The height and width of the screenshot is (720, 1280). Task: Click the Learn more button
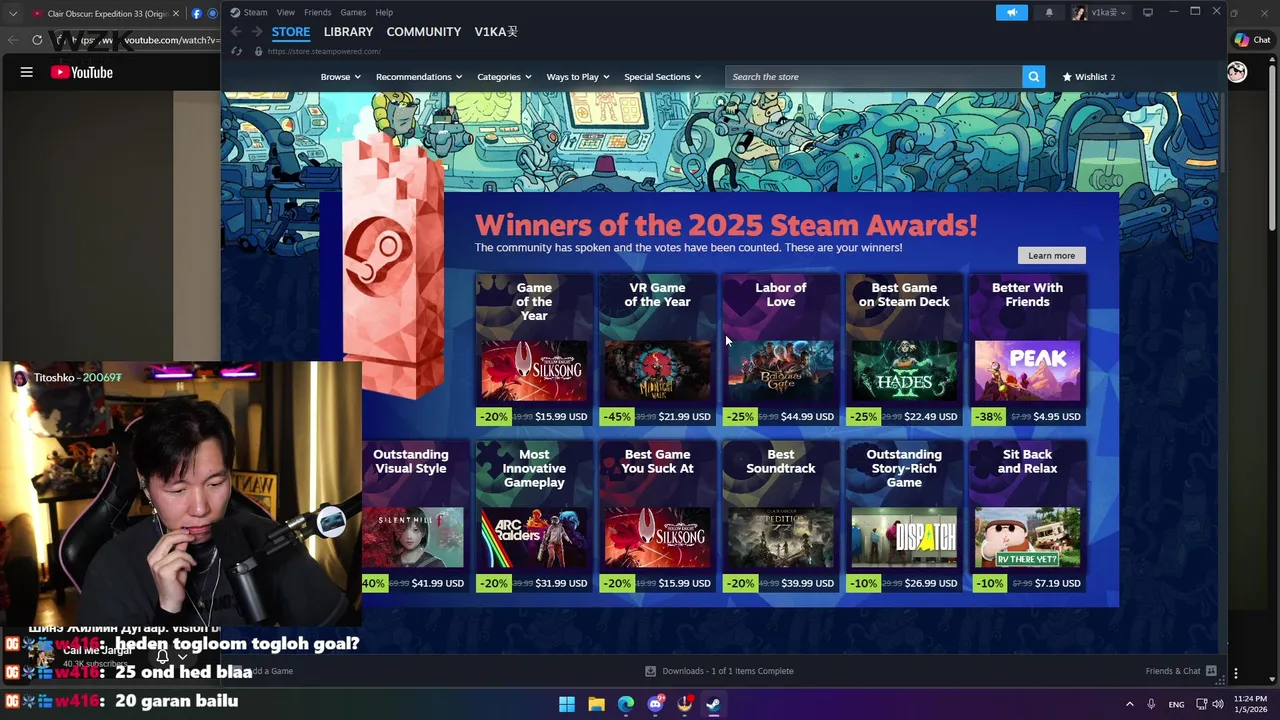point(1051,255)
